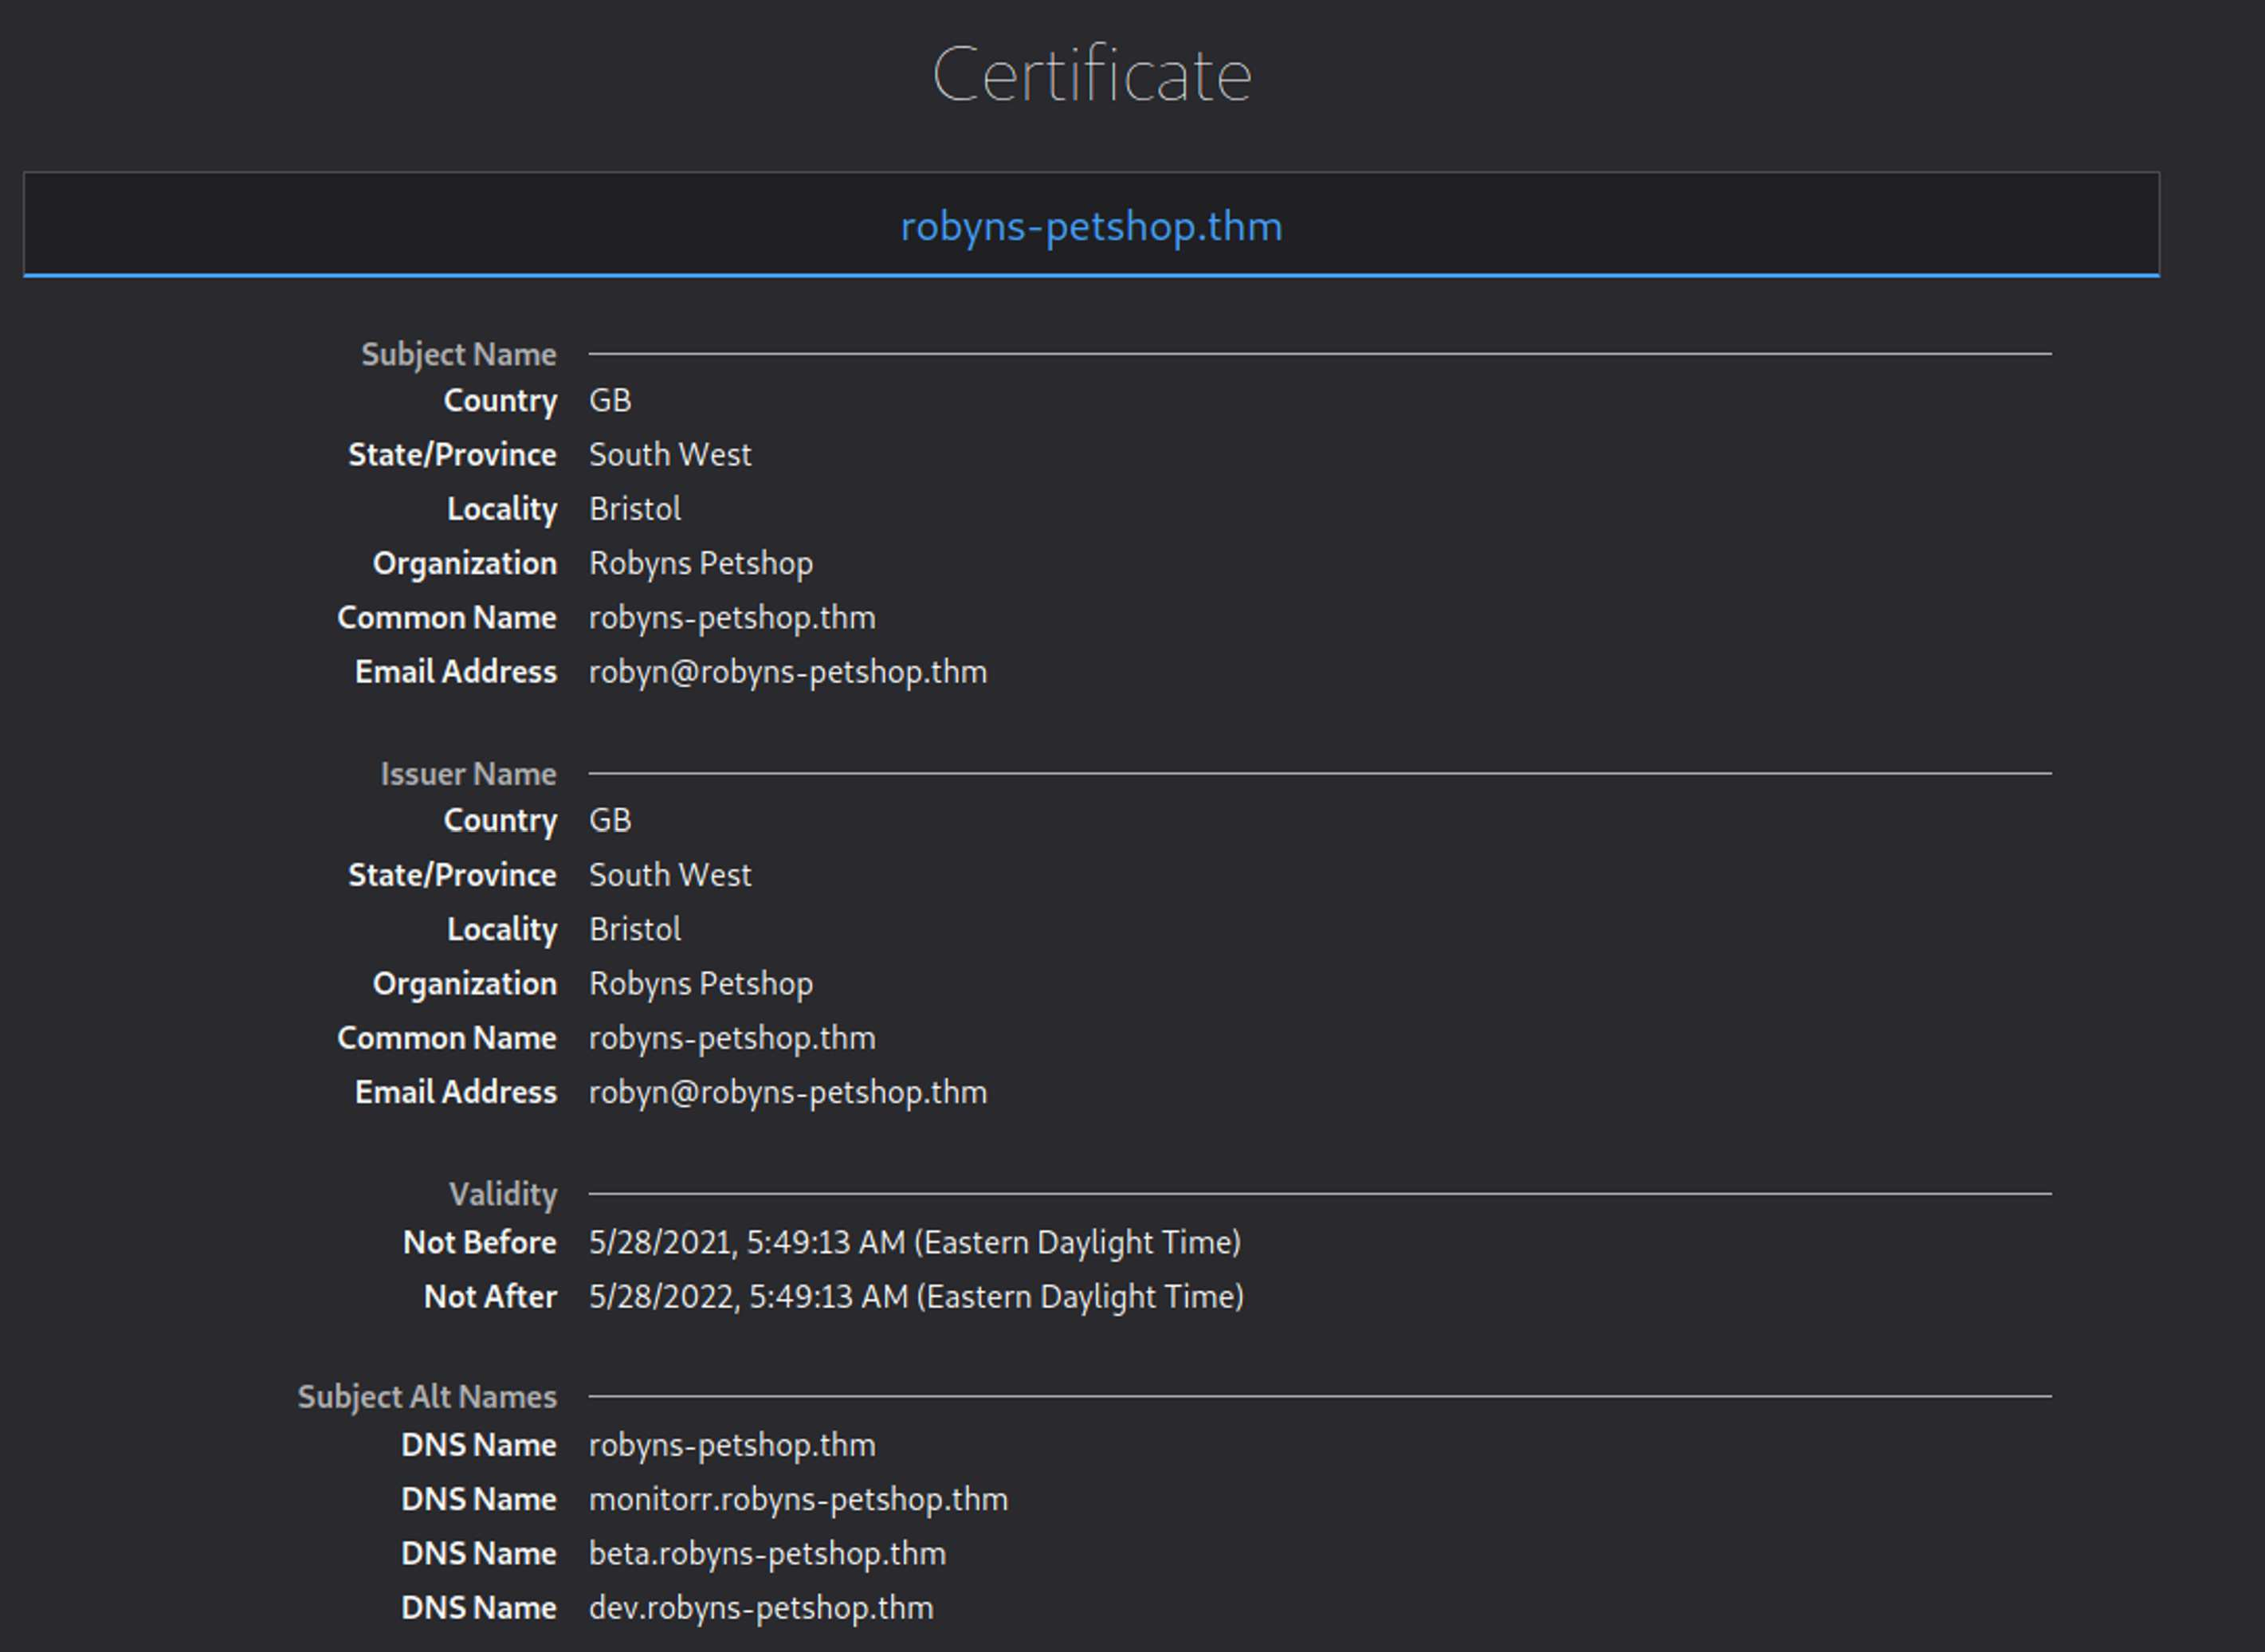Viewport: 2265px width, 1652px height.
Task: Click the Subject Alt Names section header
Action: (427, 1397)
